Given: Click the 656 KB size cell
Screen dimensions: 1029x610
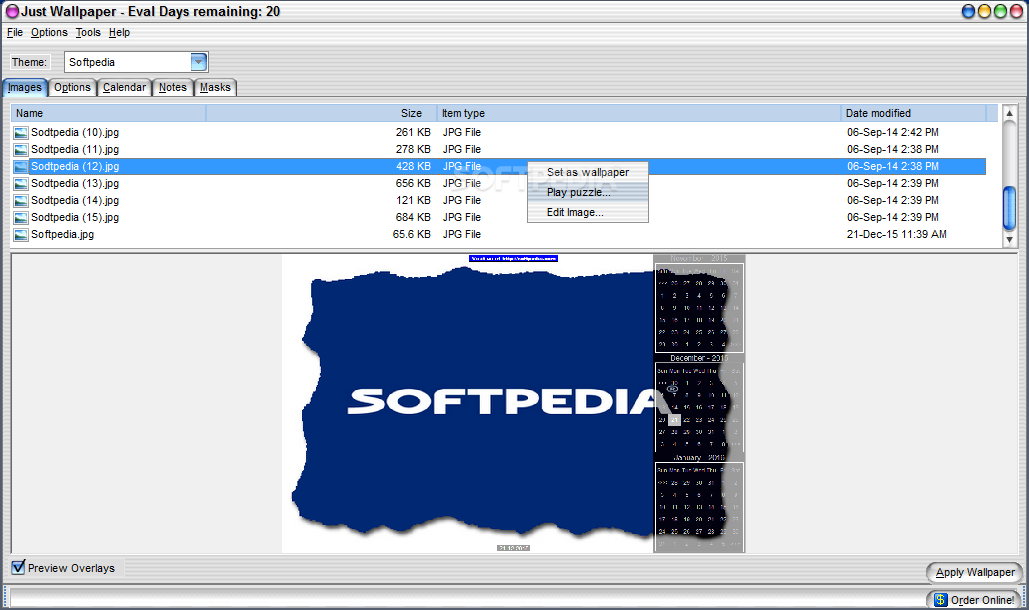Looking at the screenshot, I should tap(413, 184).
